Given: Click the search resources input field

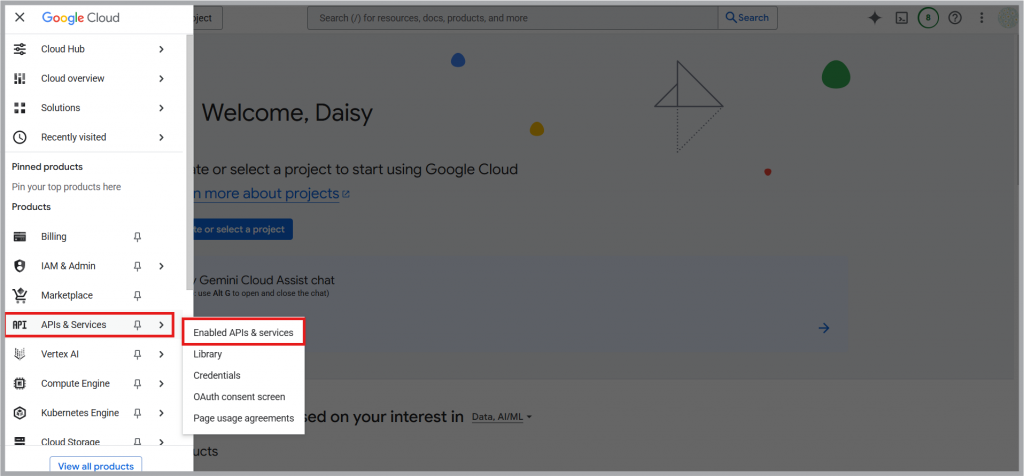Looking at the screenshot, I should [513, 18].
